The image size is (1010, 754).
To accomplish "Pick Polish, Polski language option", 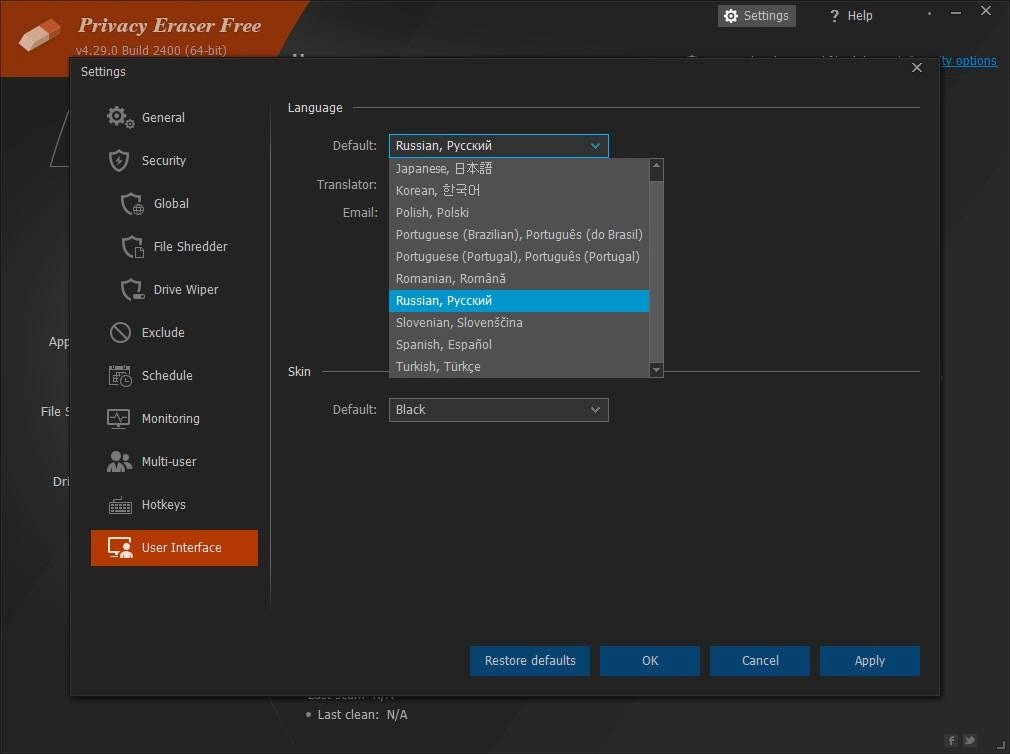I will [519, 212].
